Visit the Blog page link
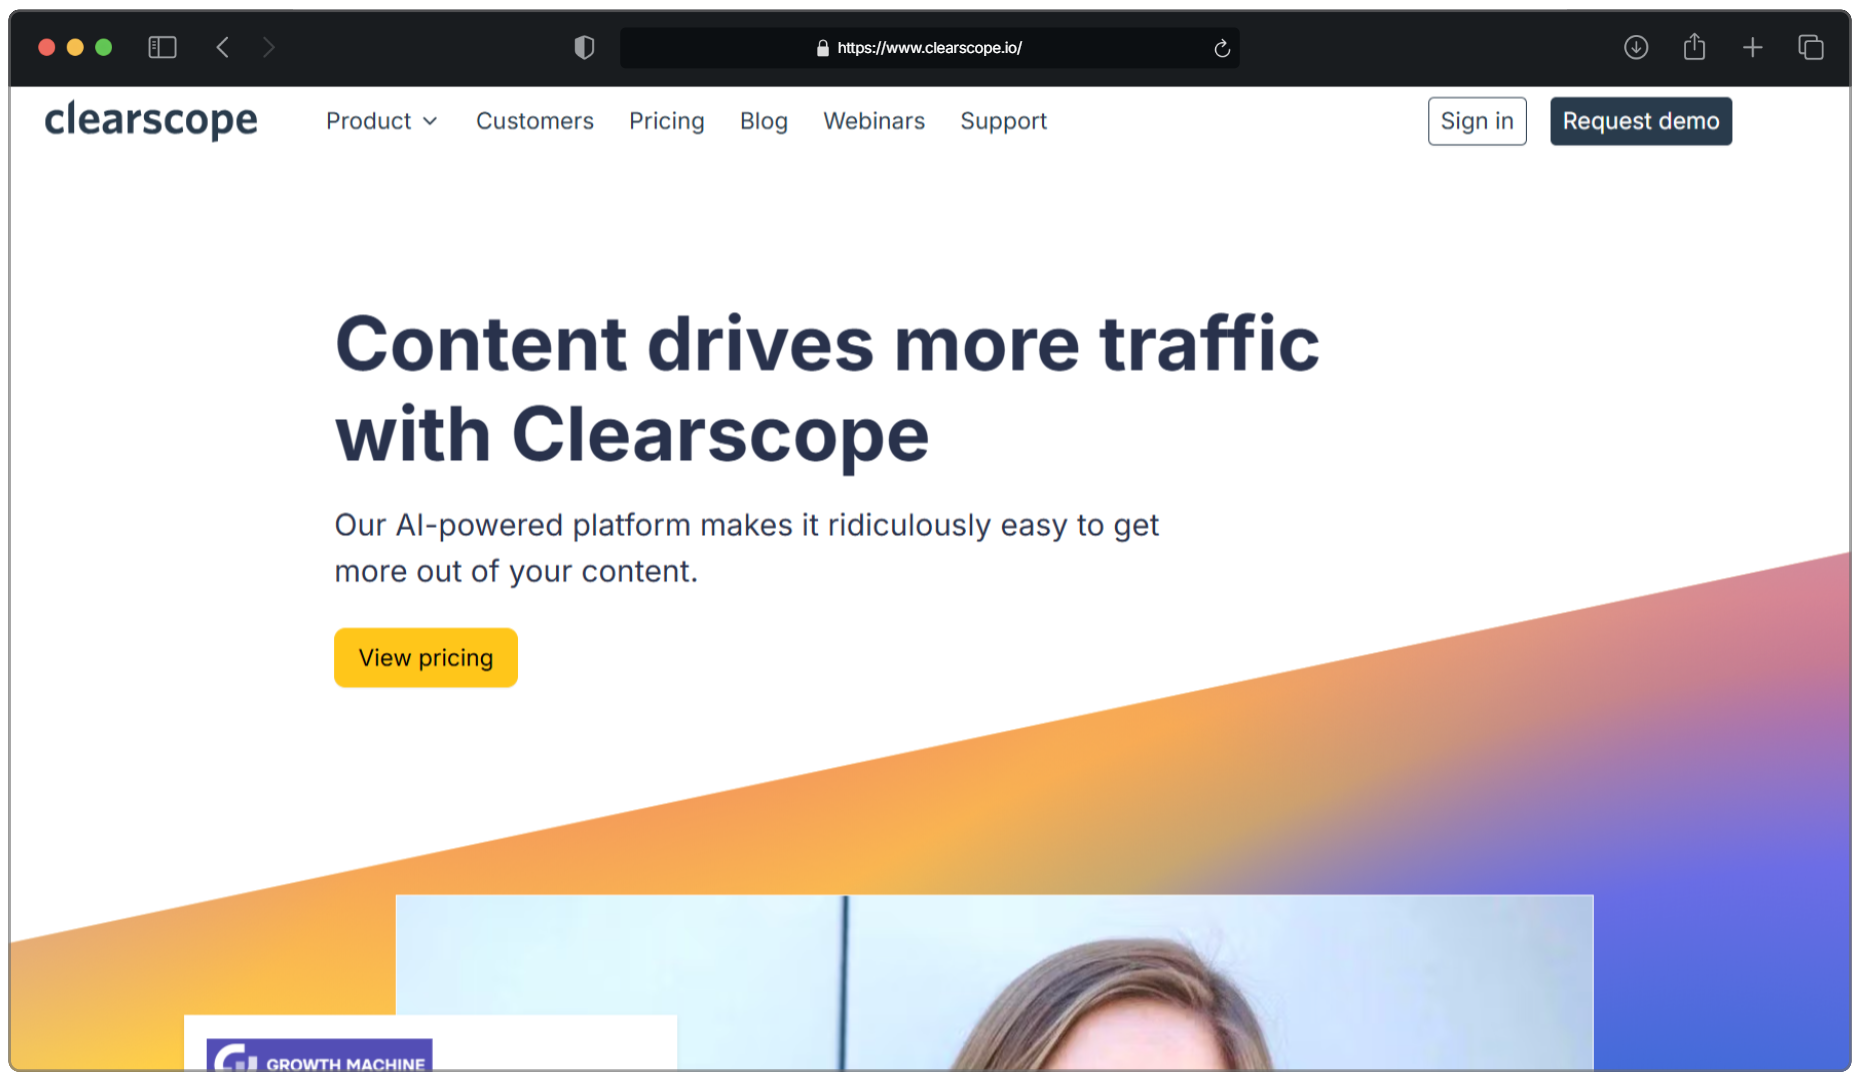Viewport: 1863px width, 1082px height. click(764, 121)
